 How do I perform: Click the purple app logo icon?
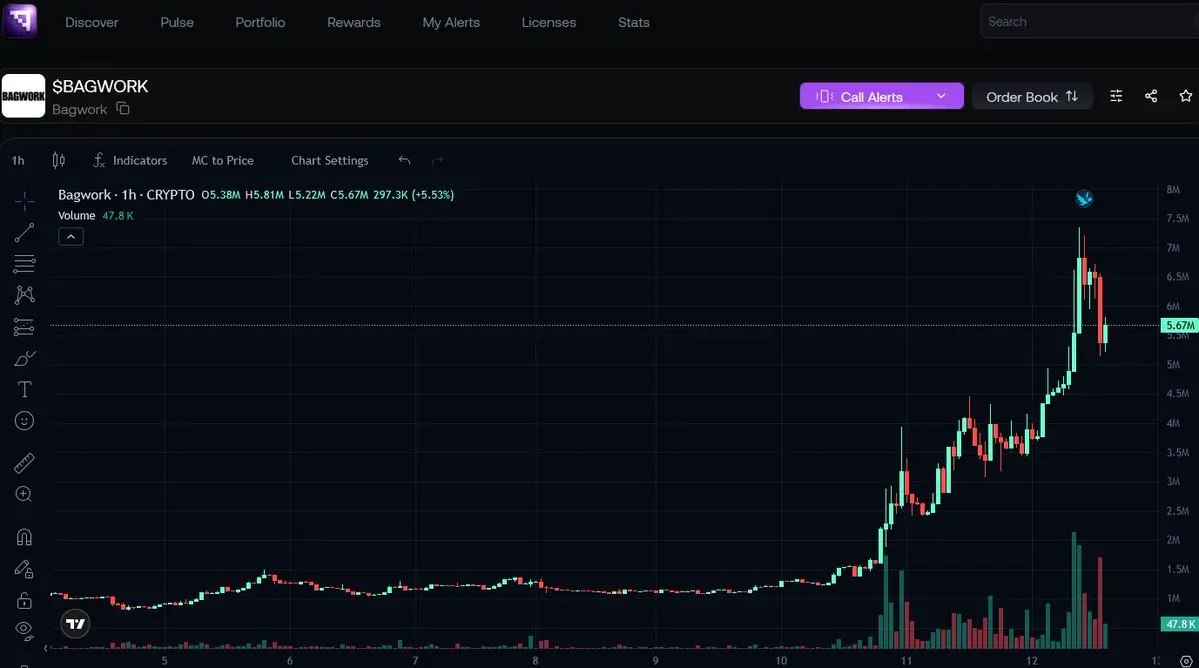[x=20, y=21]
